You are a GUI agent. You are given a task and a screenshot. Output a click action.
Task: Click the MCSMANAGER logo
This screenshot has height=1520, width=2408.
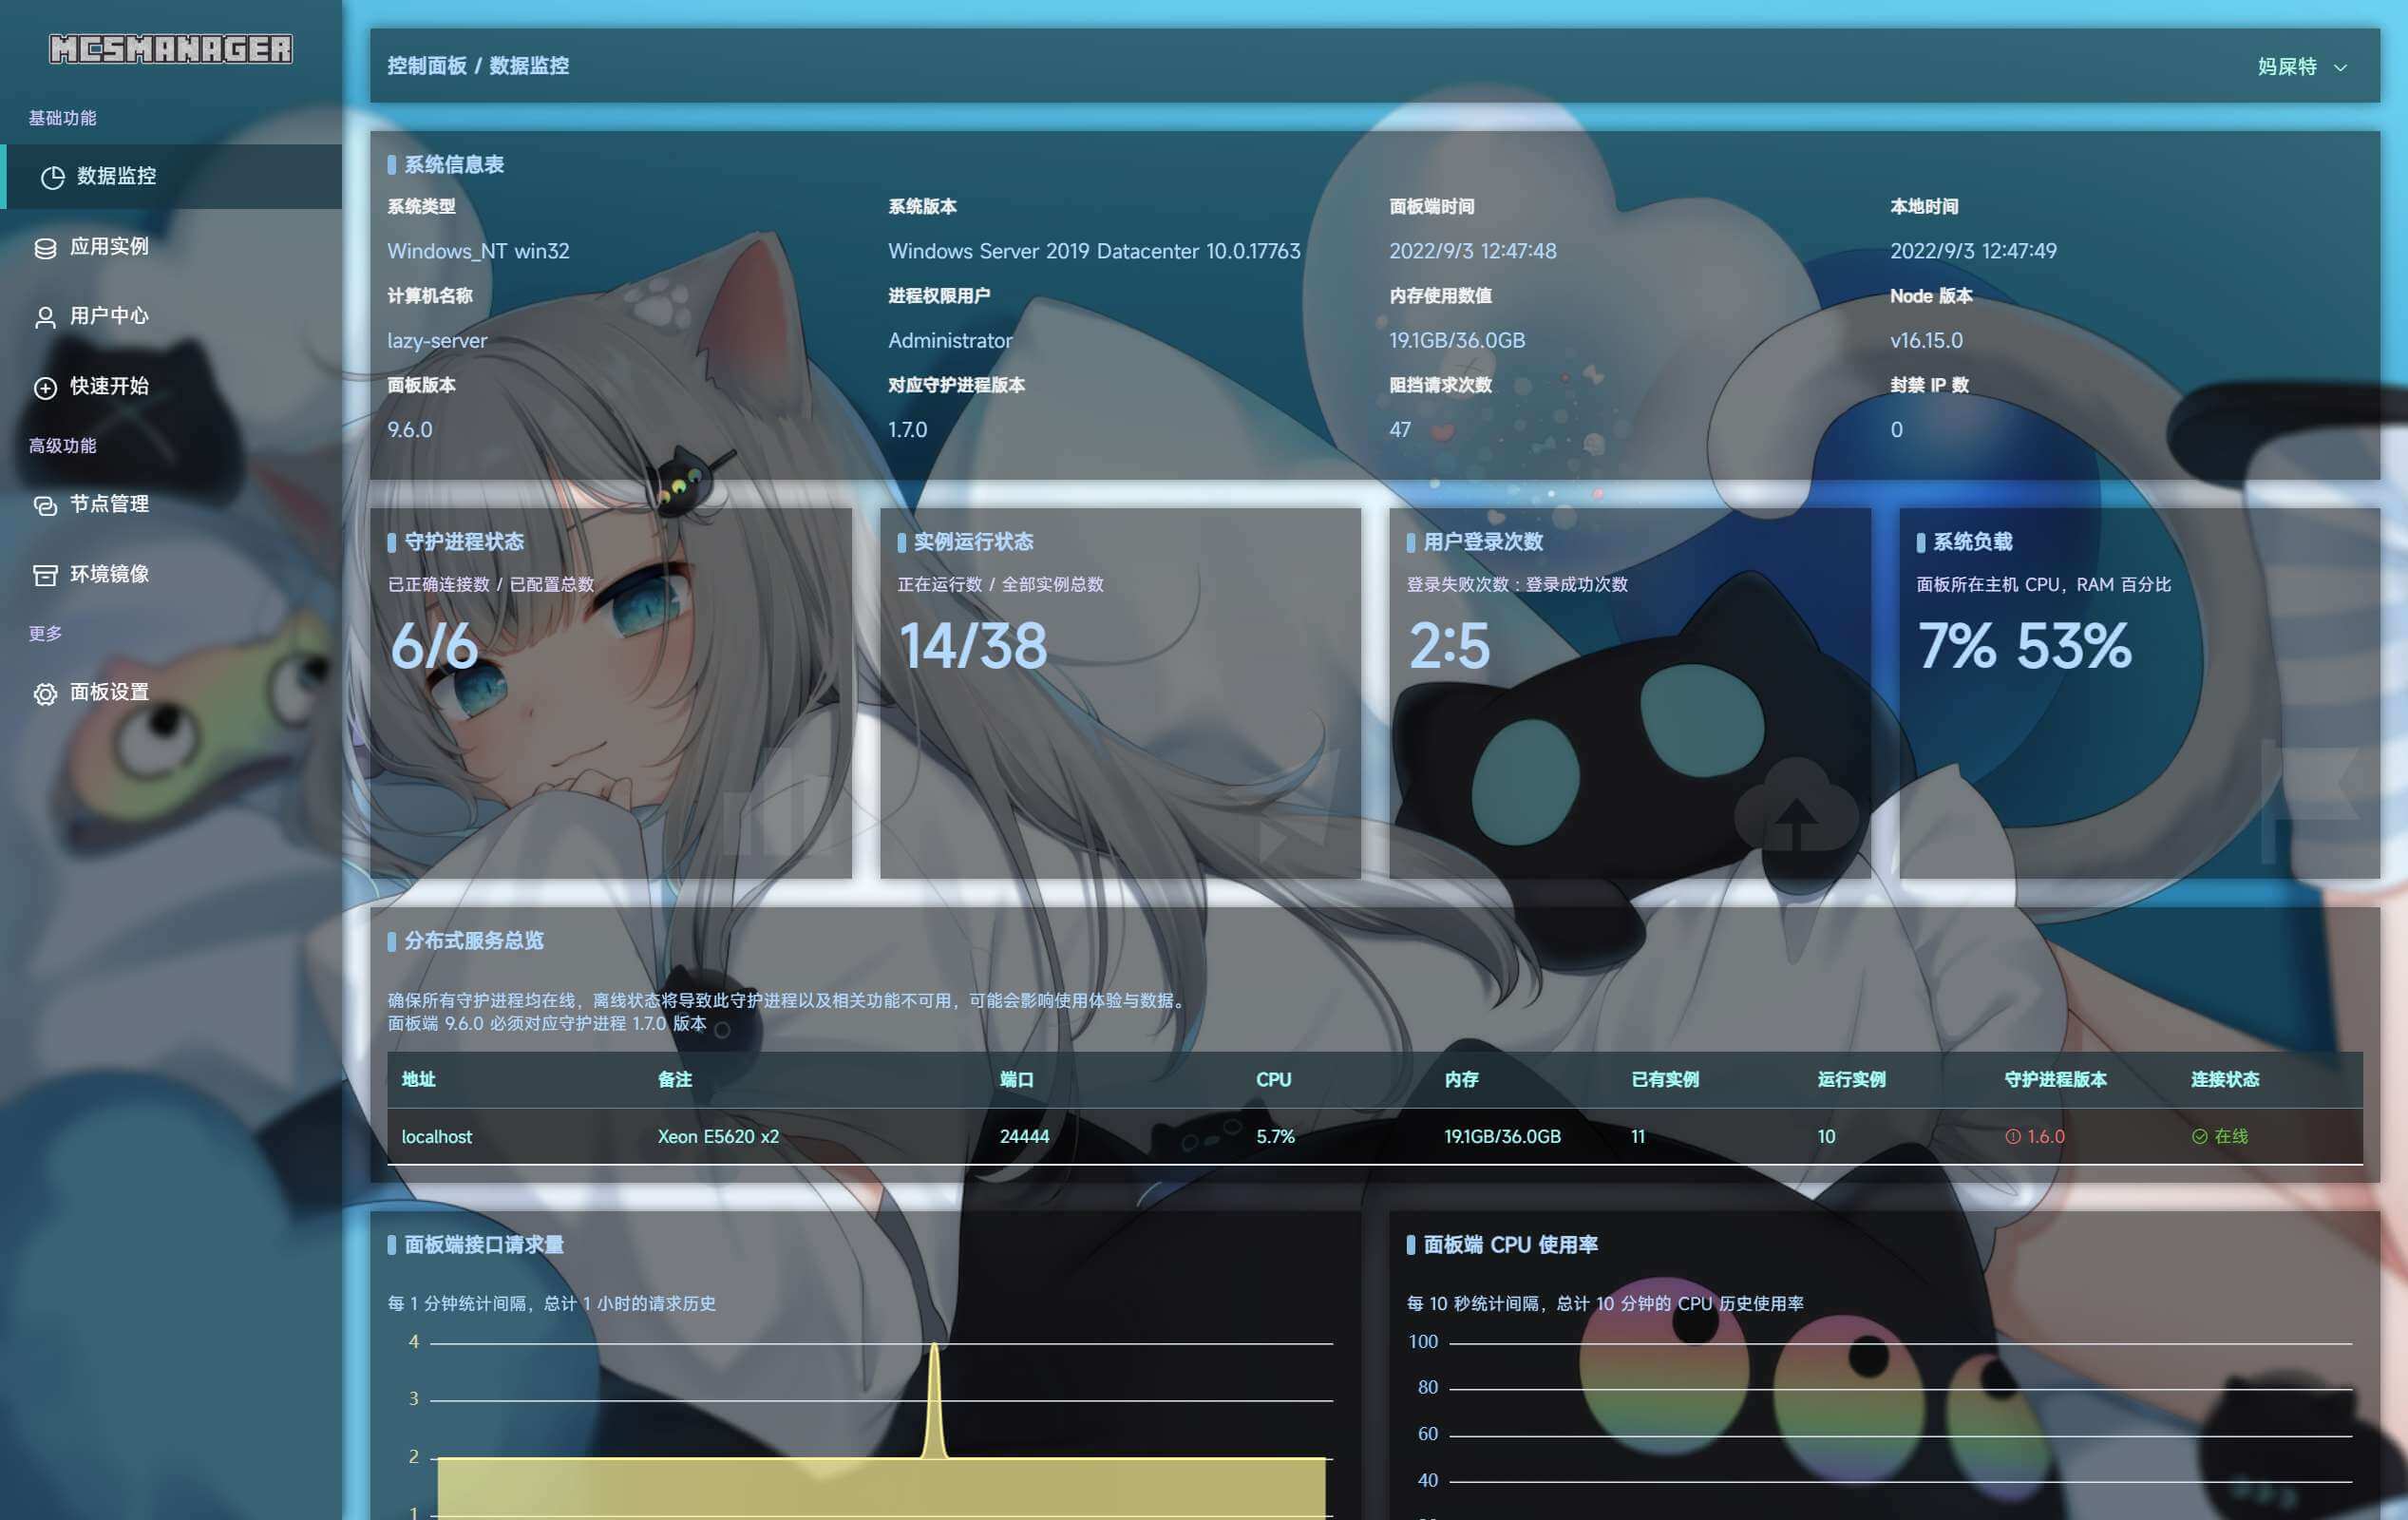171,49
